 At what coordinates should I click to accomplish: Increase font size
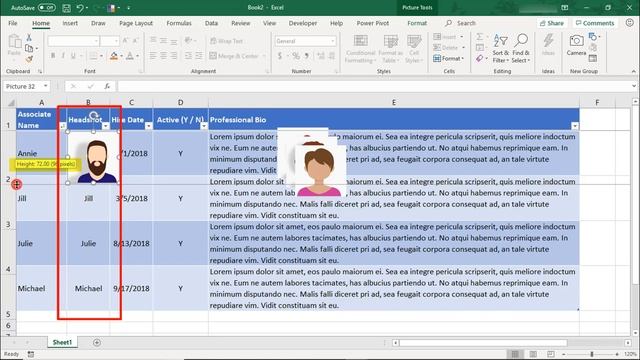(x=125, y=40)
